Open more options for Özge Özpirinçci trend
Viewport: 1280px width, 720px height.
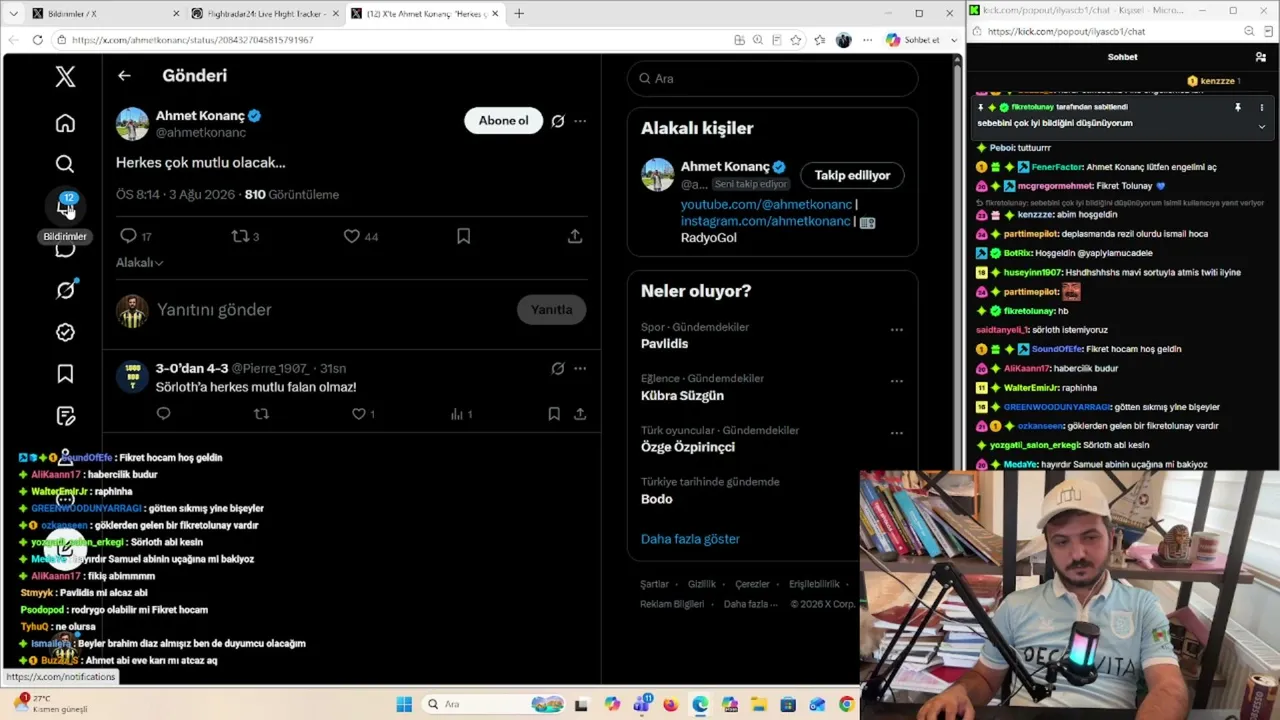pos(896,433)
